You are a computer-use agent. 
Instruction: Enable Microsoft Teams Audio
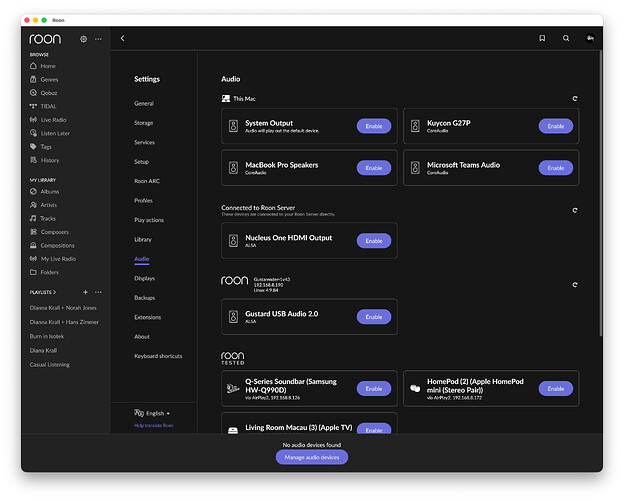556,168
